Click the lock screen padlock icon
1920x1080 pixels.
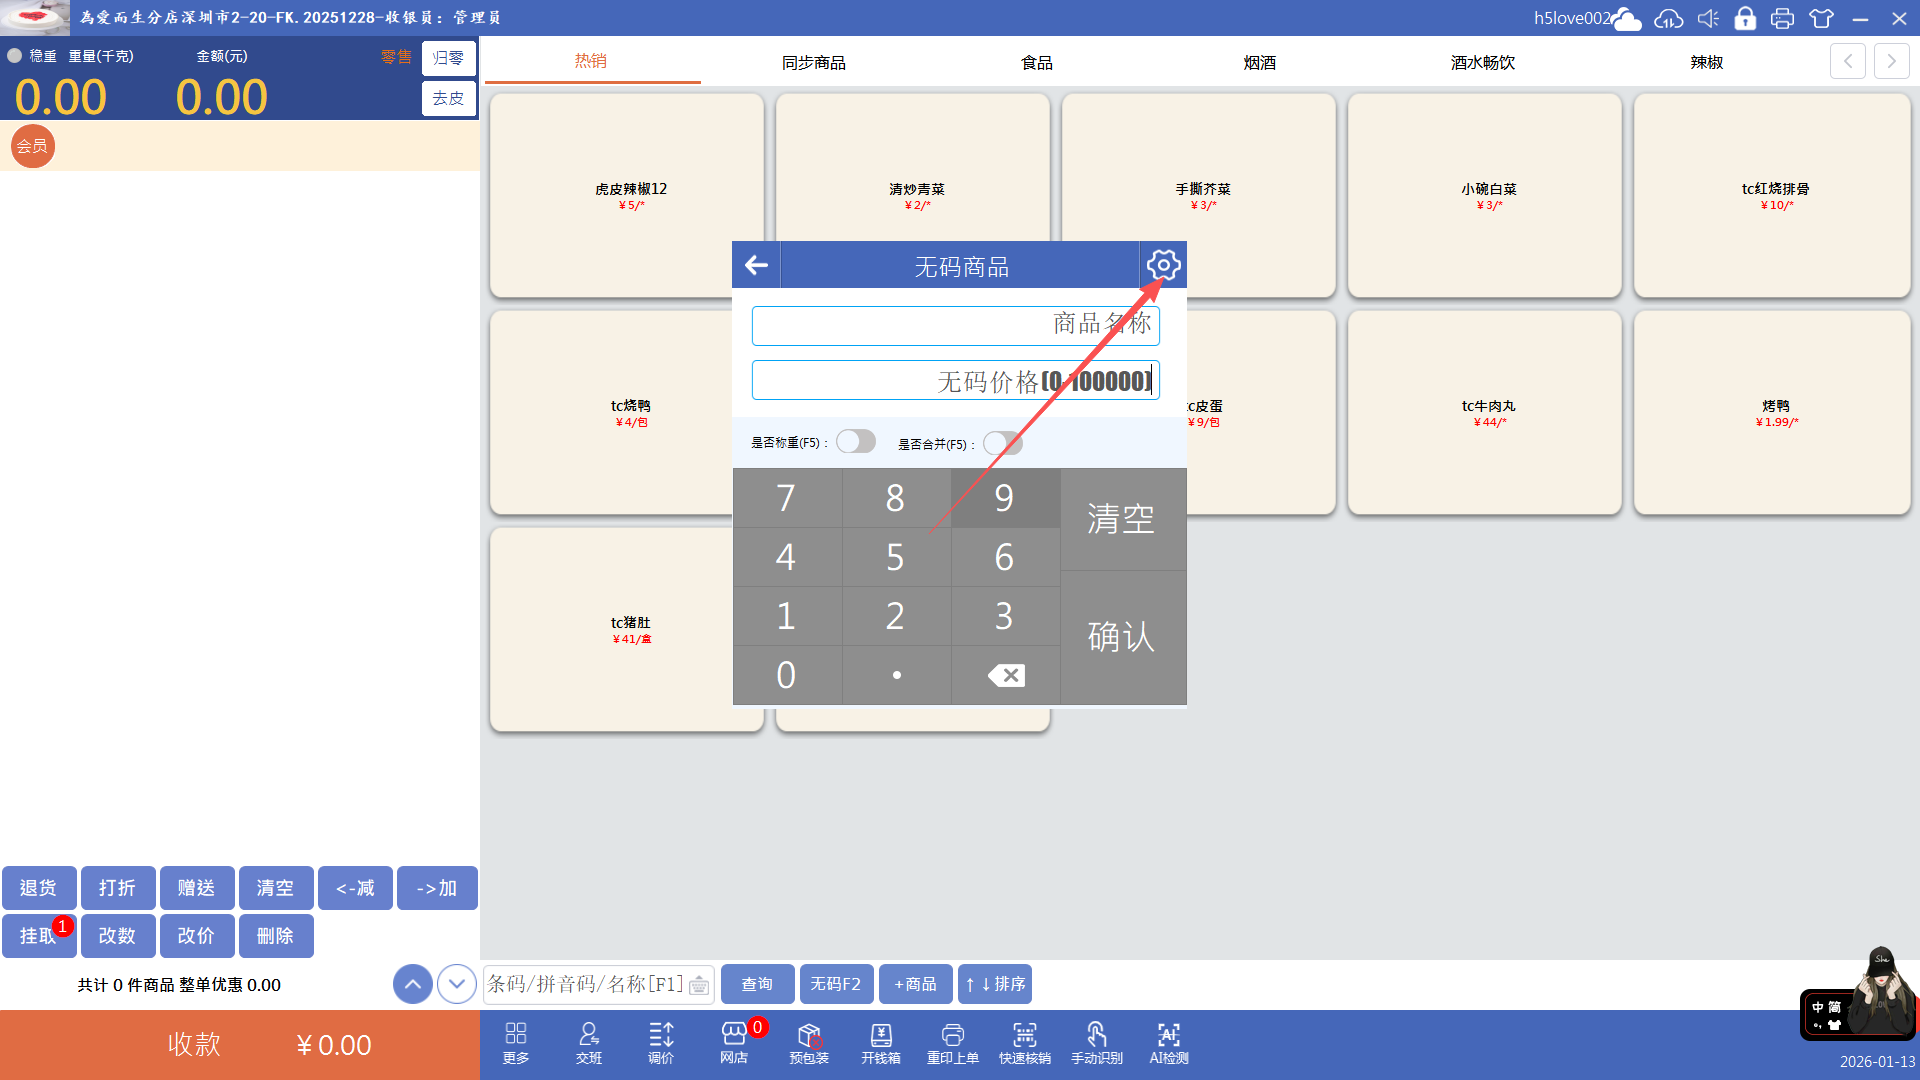pyautogui.click(x=1745, y=18)
